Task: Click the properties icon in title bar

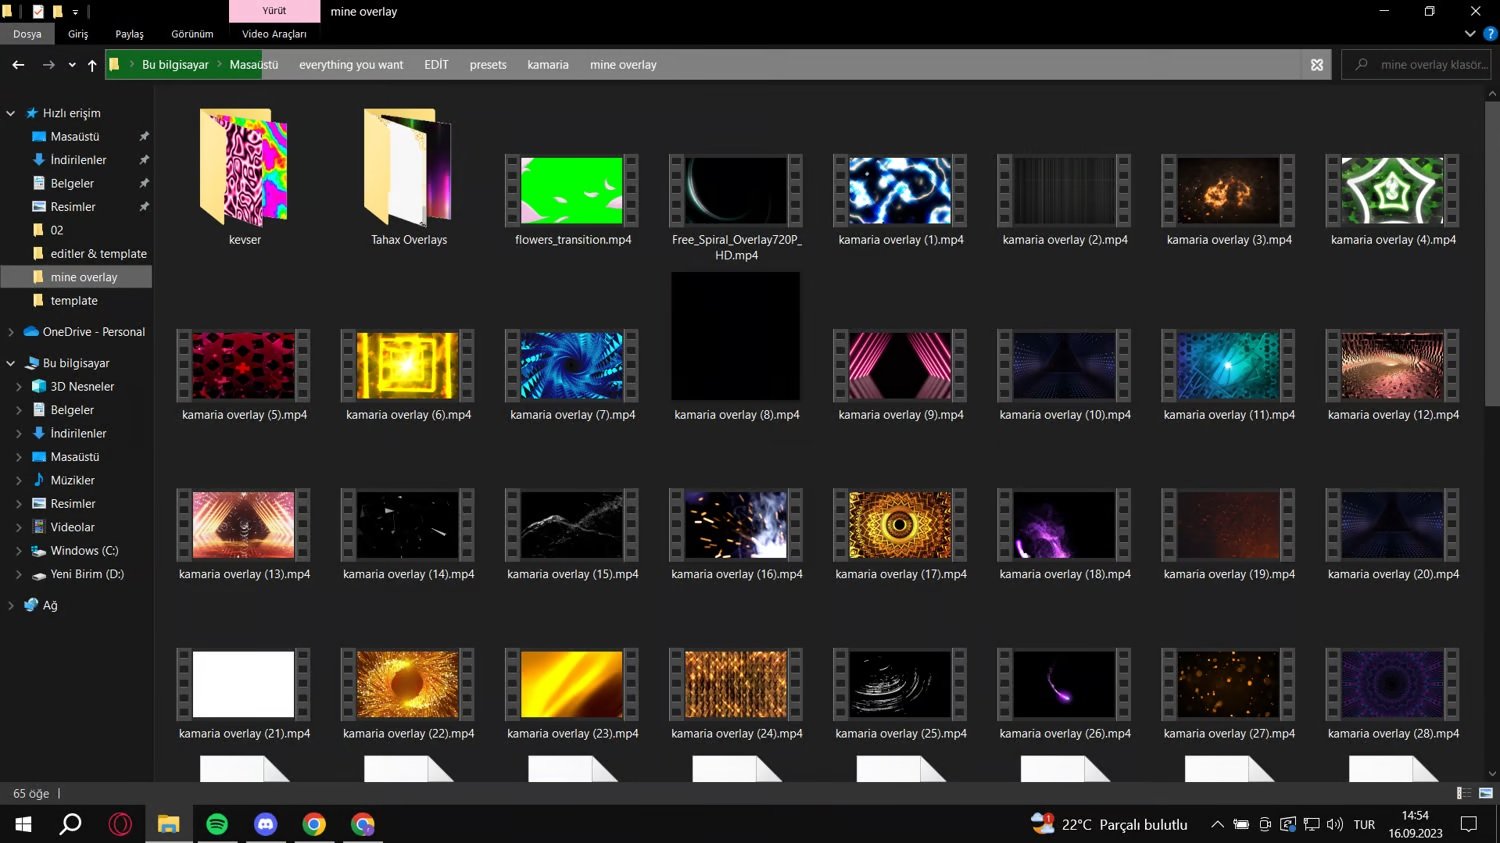Action: pyautogui.click(x=38, y=12)
